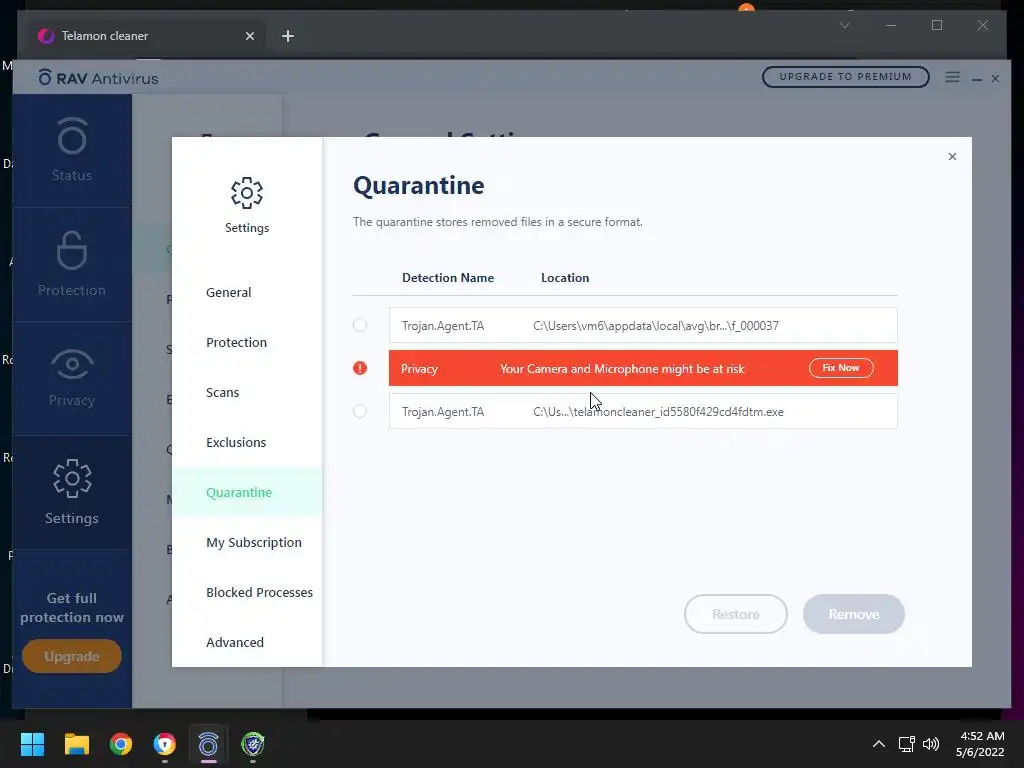Click Fix Now on privacy alert

click(x=841, y=368)
